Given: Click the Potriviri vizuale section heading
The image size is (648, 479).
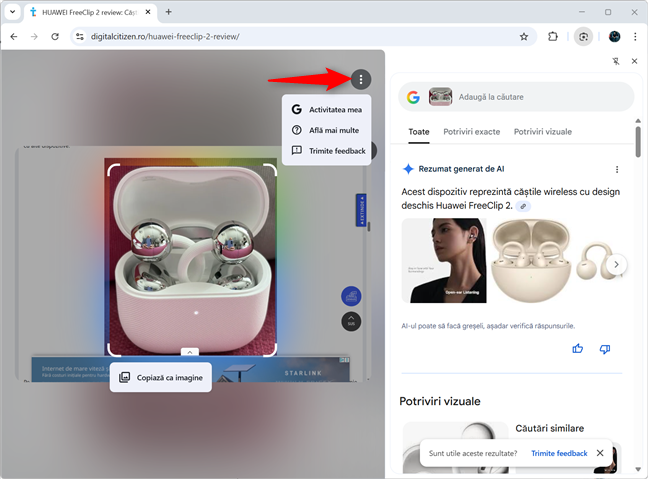Looking at the screenshot, I should (440, 401).
